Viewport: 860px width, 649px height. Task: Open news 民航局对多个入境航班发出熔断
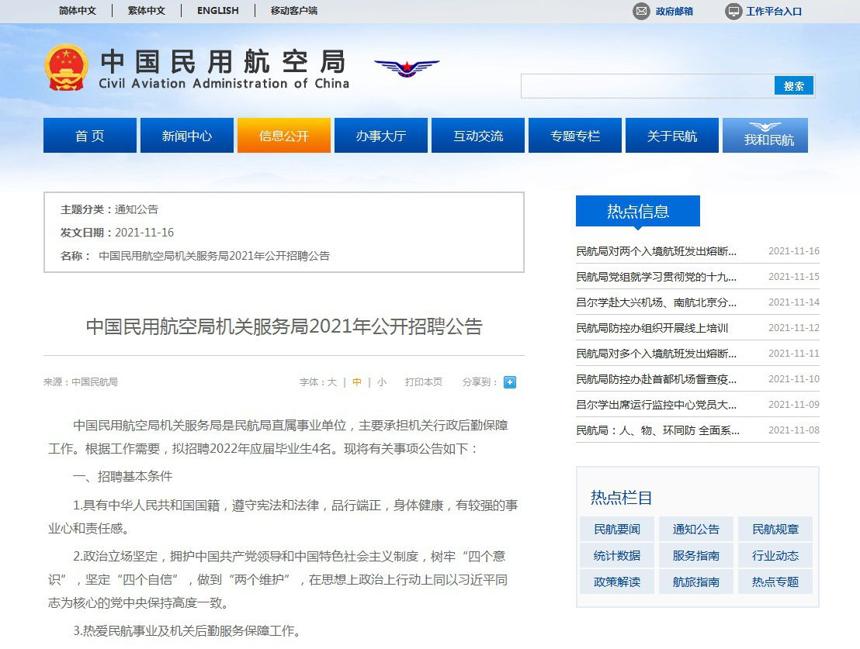click(656, 353)
